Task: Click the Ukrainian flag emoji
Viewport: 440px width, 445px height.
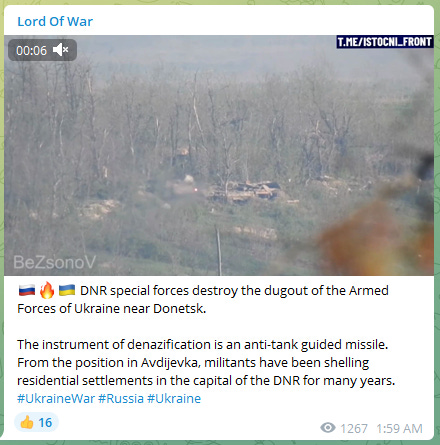Action: point(67,290)
